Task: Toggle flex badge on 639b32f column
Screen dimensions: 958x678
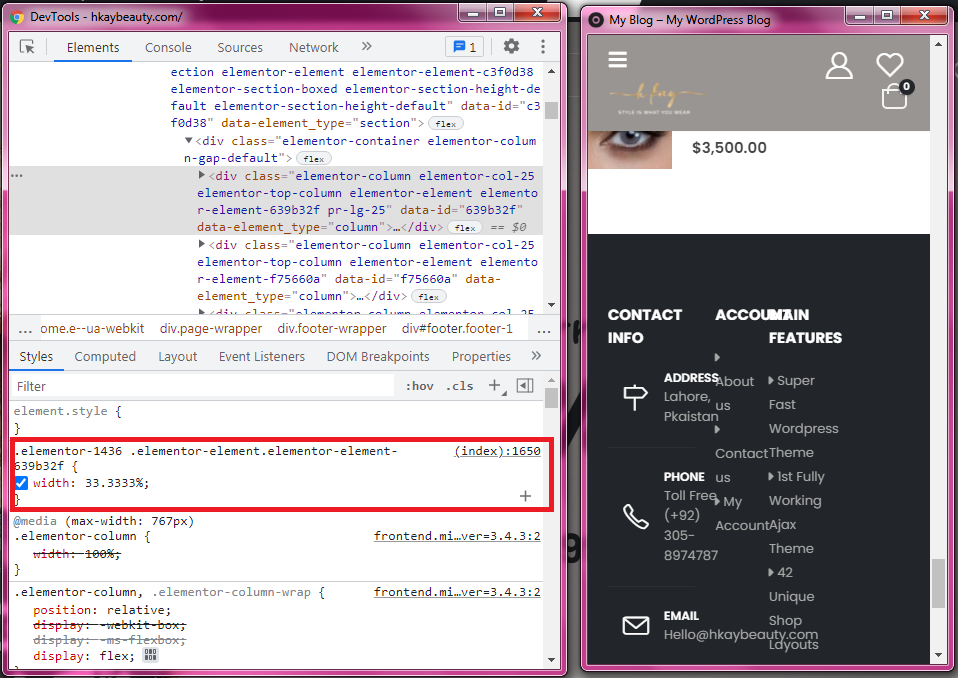Action: (x=465, y=228)
